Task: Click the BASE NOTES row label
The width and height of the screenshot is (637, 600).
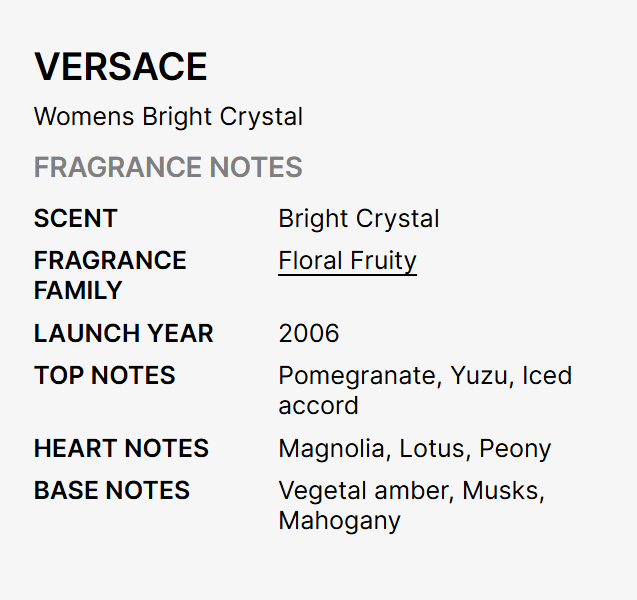Action: [112, 490]
